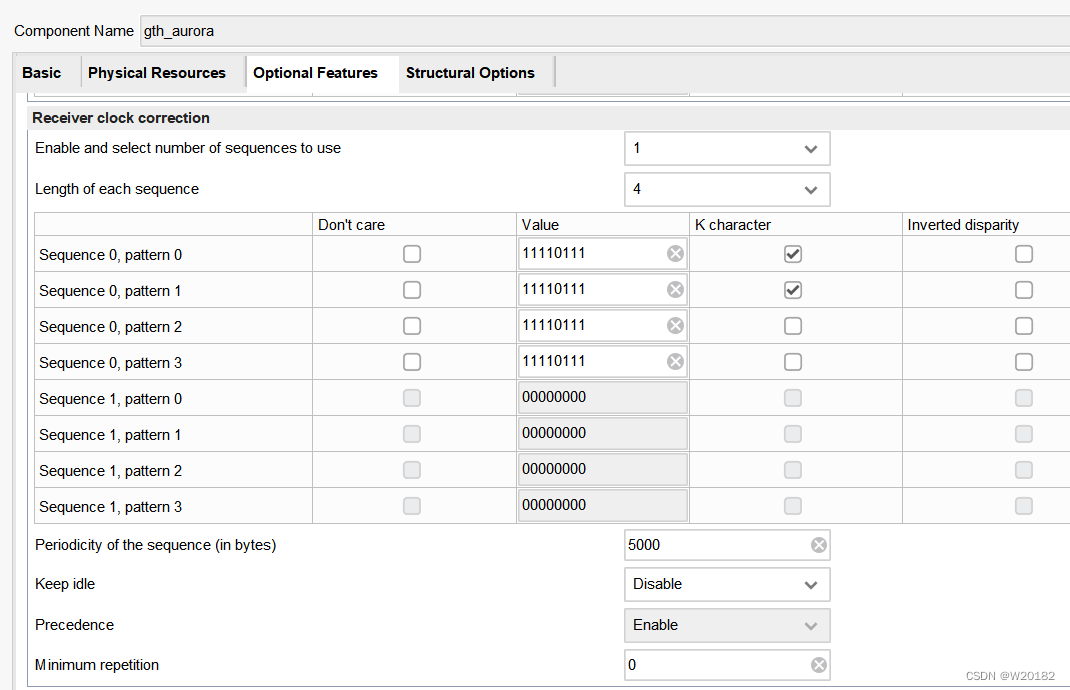Viewport: 1070px width, 690px height.
Task: Go to the Structural Options tab
Action: click(470, 73)
